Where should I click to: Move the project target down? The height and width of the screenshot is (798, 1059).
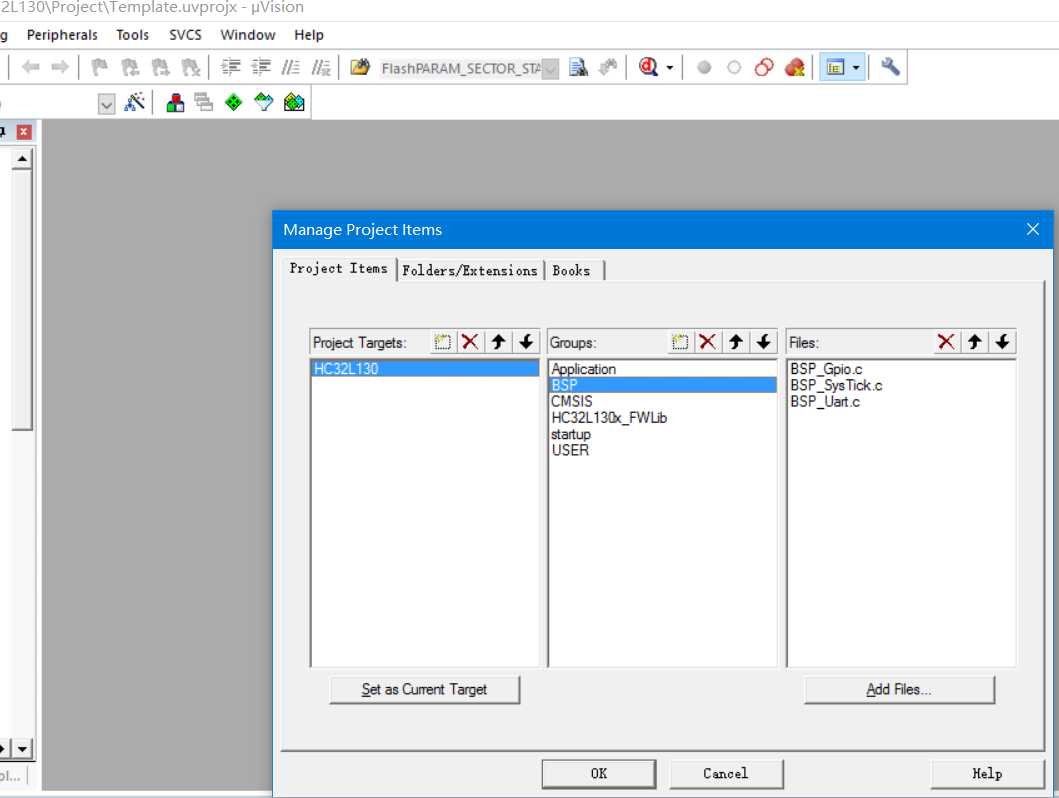click(x=526, y=342)
